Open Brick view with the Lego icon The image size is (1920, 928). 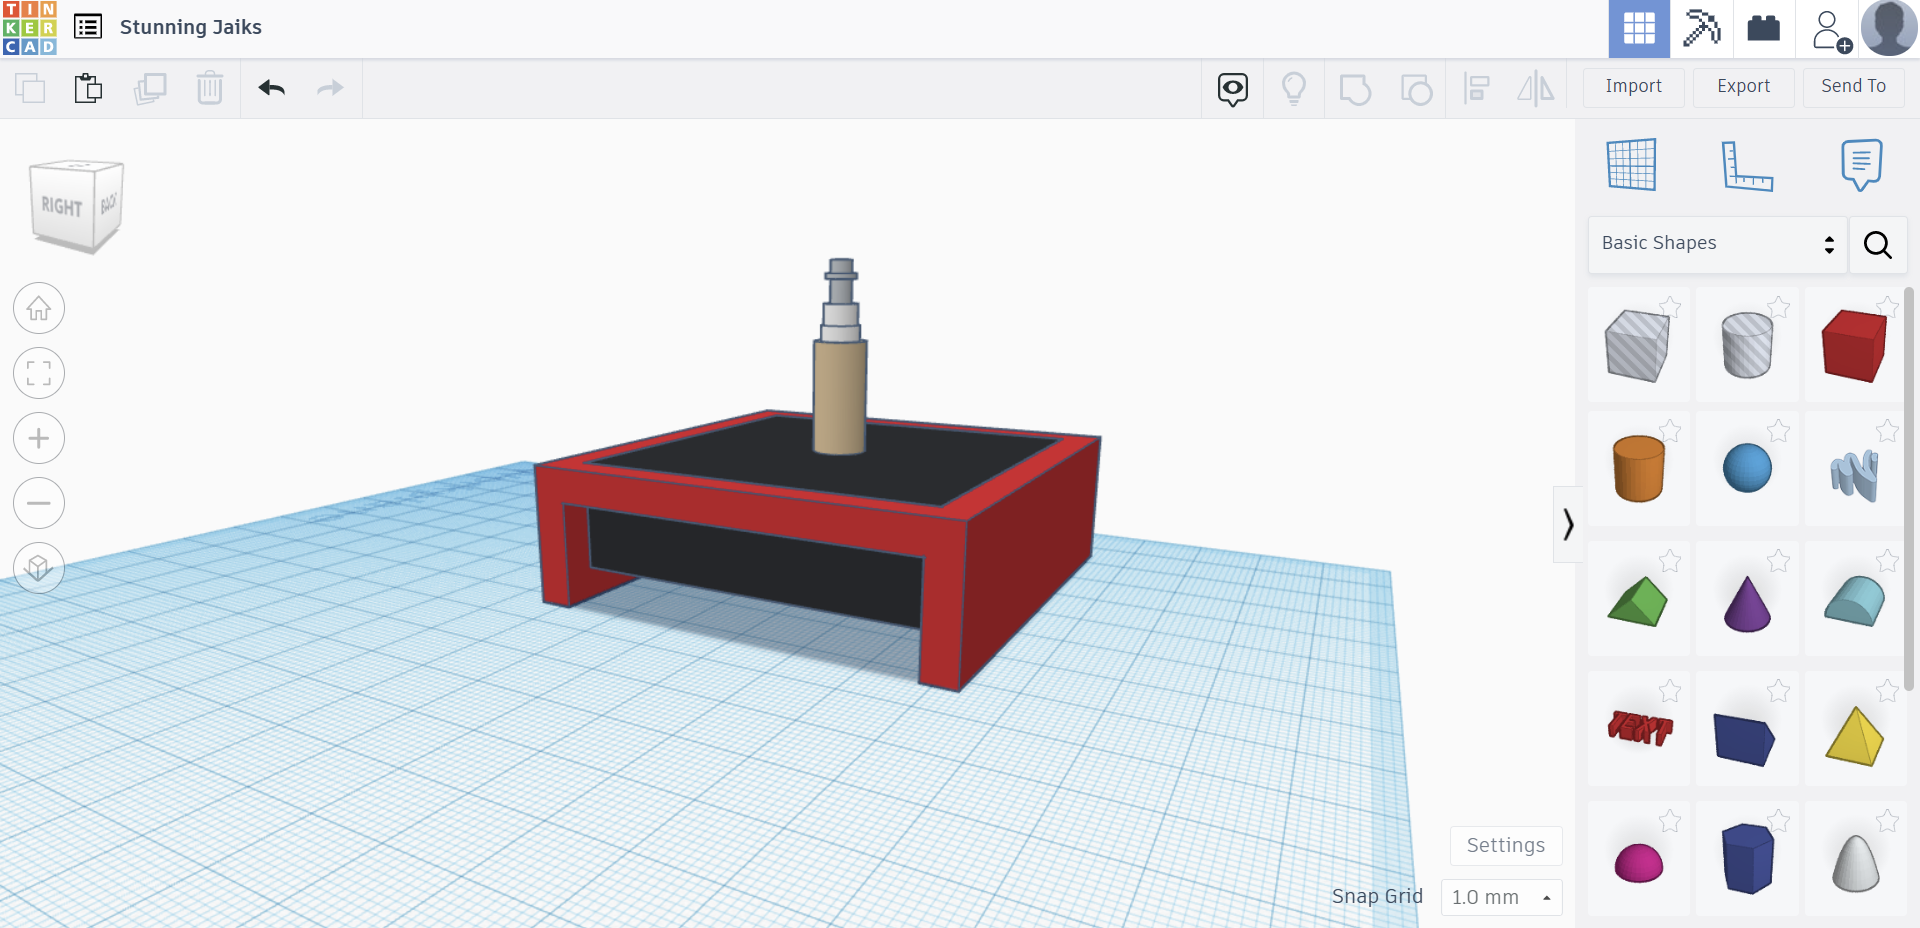click(x=1764, y=28)
